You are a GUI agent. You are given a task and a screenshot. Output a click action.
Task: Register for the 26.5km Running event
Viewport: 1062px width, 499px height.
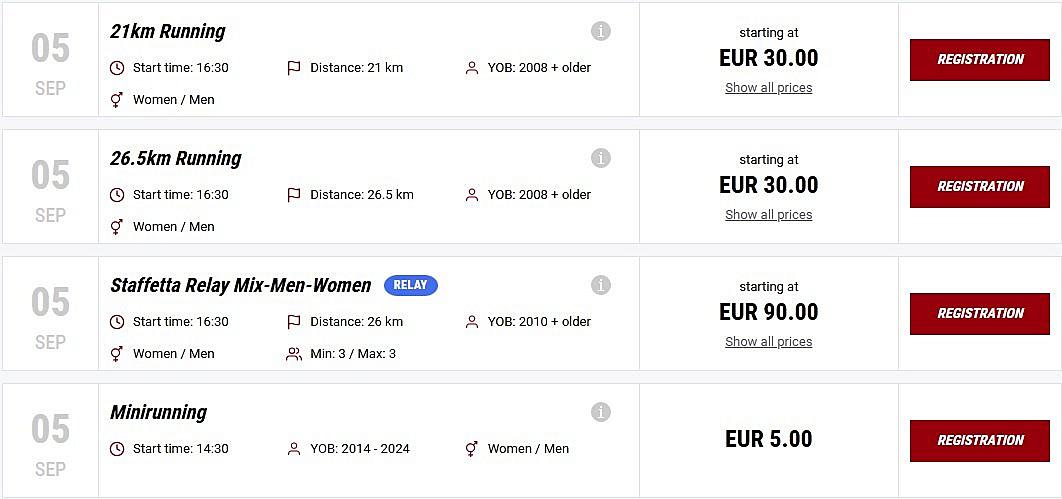[979, 187]
